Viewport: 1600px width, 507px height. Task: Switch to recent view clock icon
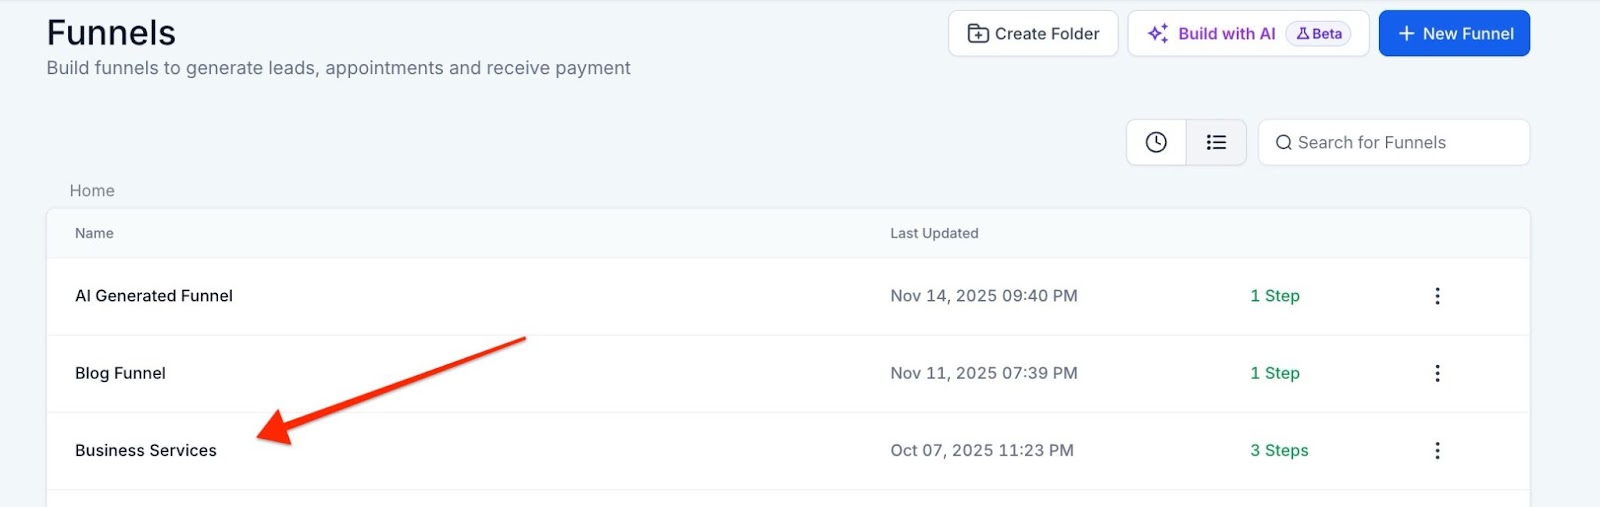pyautogui.click(x=1156, y=142)
